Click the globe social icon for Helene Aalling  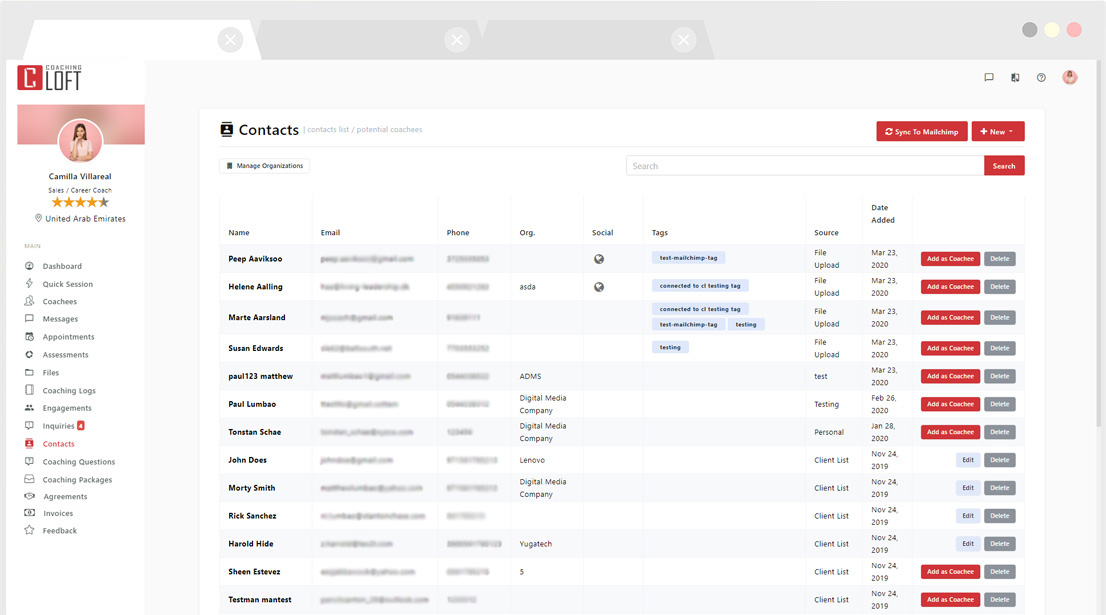point(599,287)
